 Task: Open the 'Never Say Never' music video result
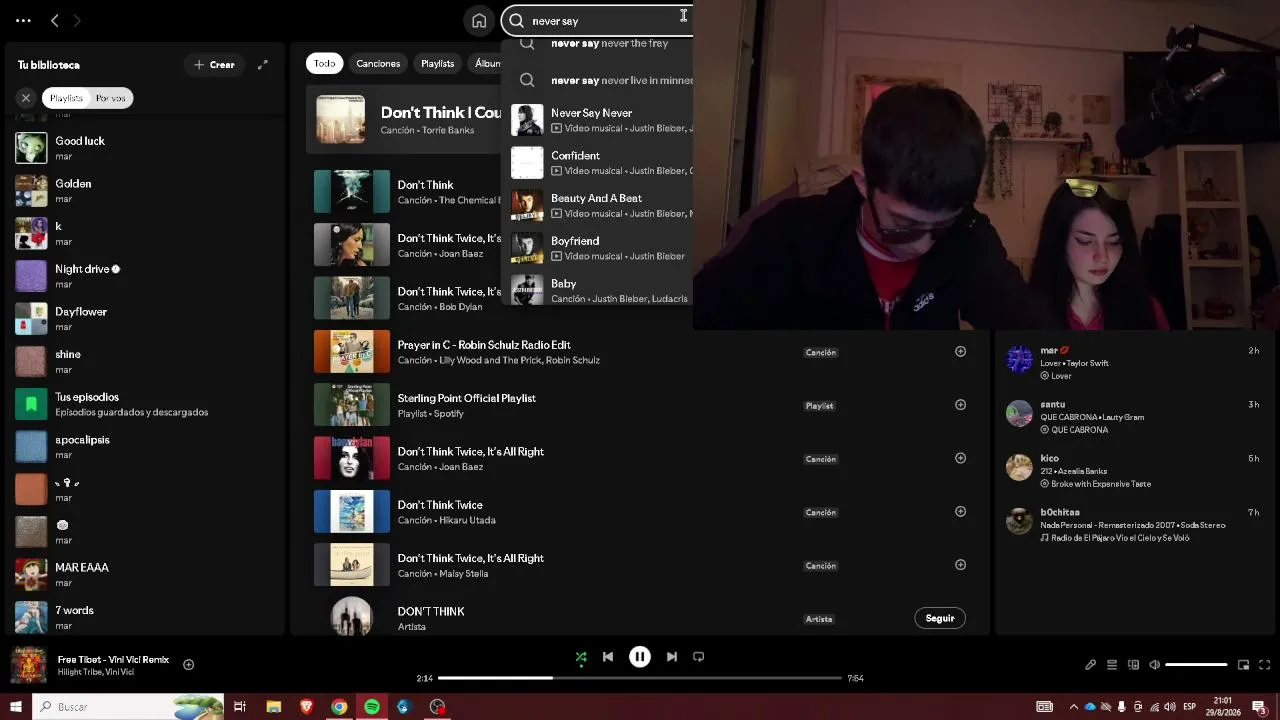pos(600,120)
